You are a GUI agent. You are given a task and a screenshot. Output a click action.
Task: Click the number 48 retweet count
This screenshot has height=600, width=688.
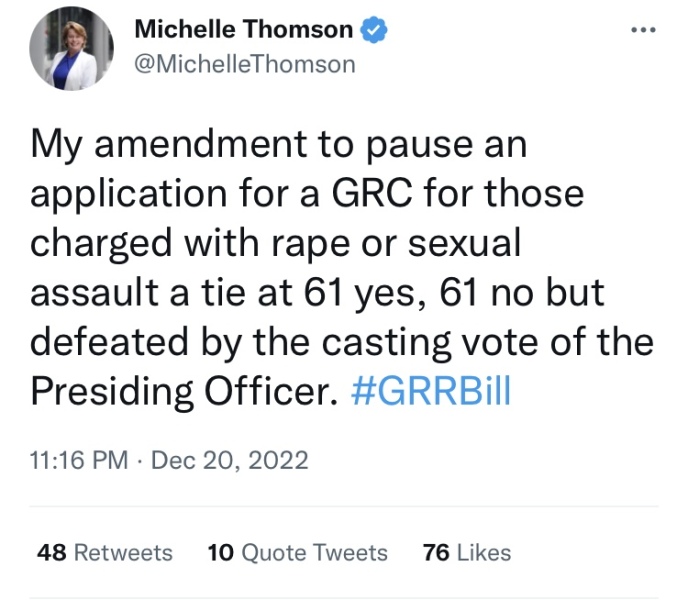[x=52, y=552]
